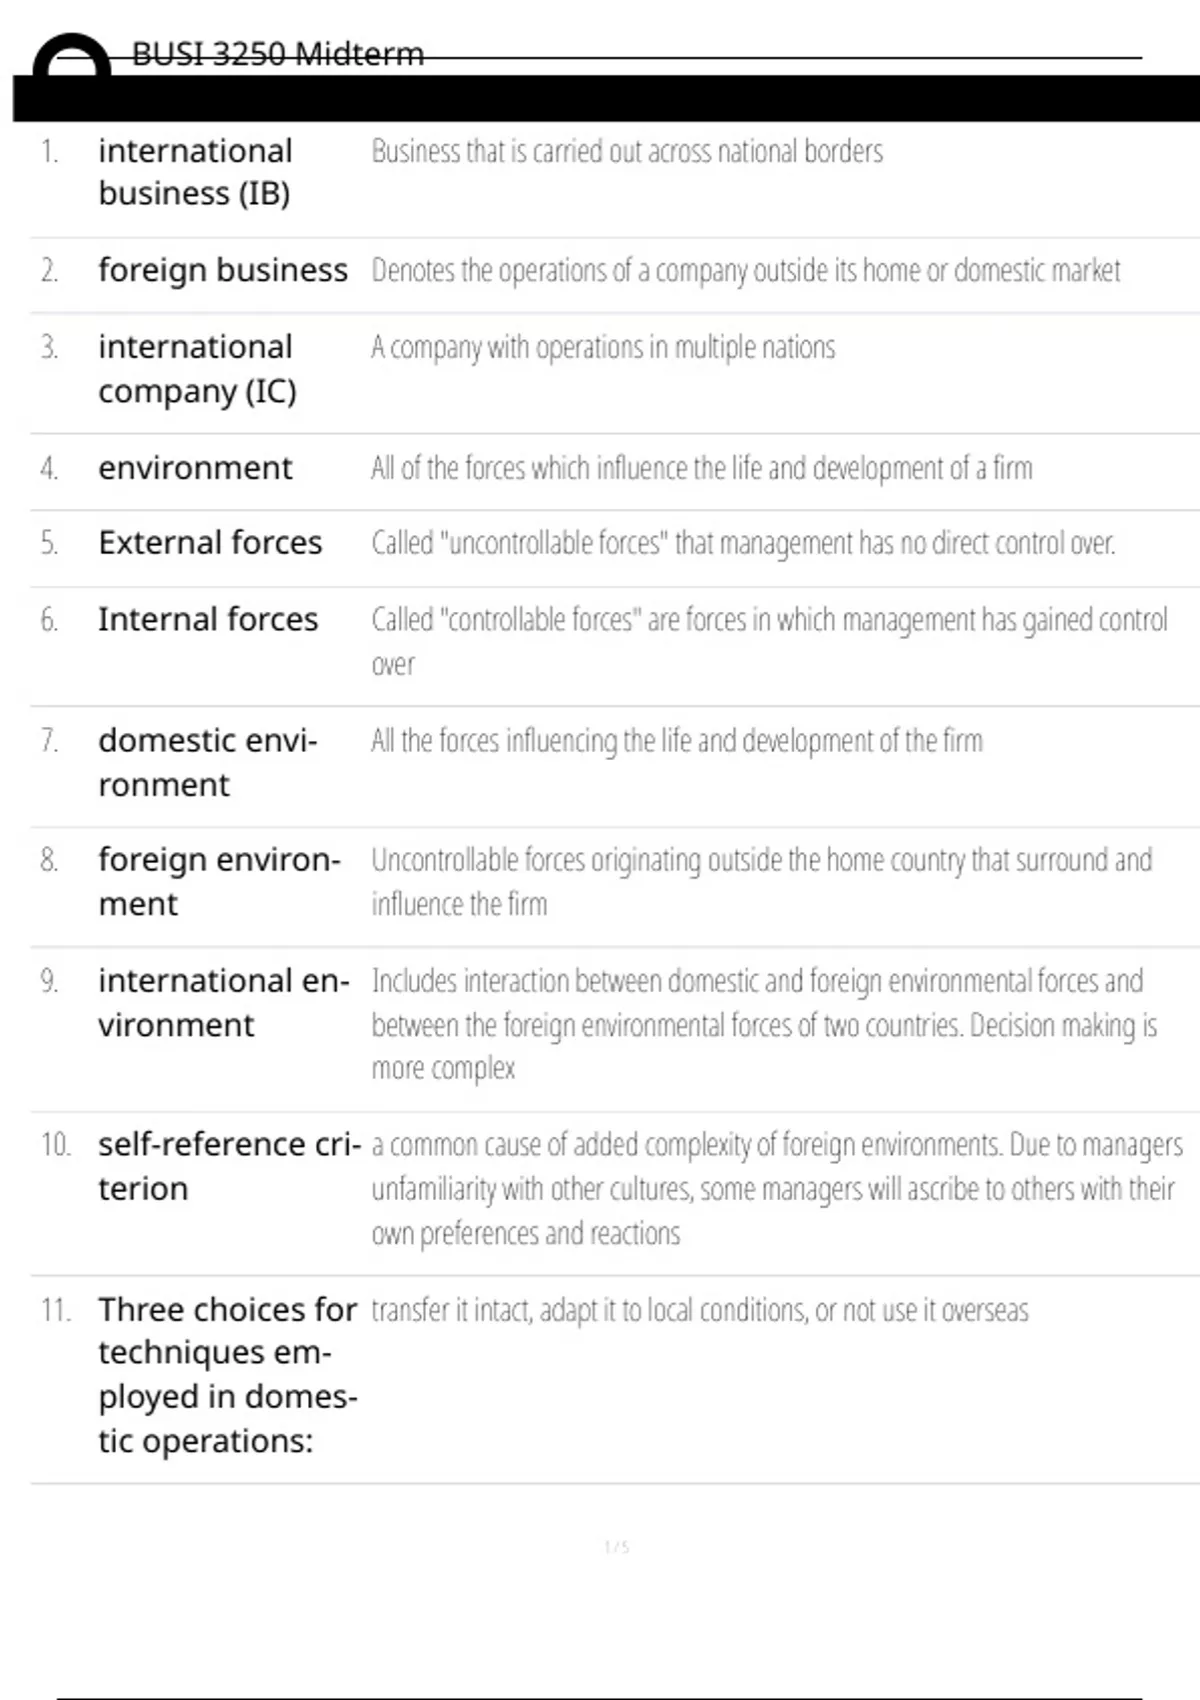
Task: Click the Internal forces term
Action: (208, 620)
